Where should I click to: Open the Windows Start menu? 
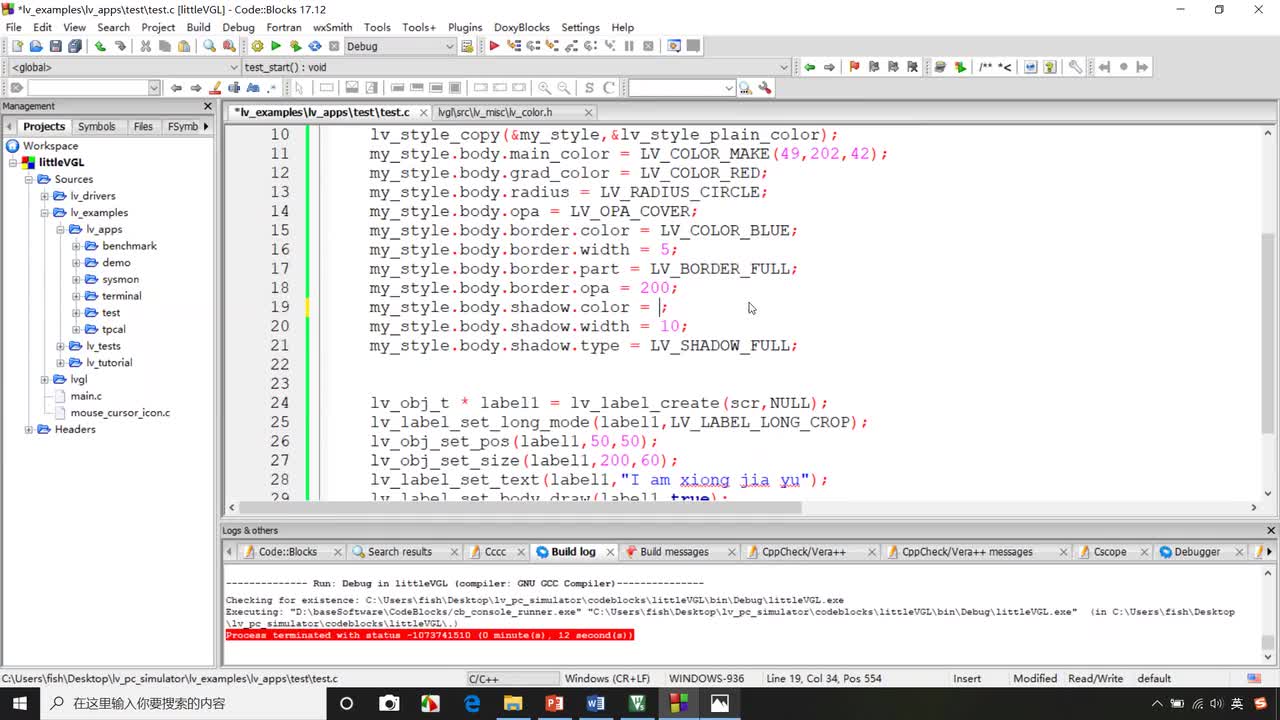point(20,703)
